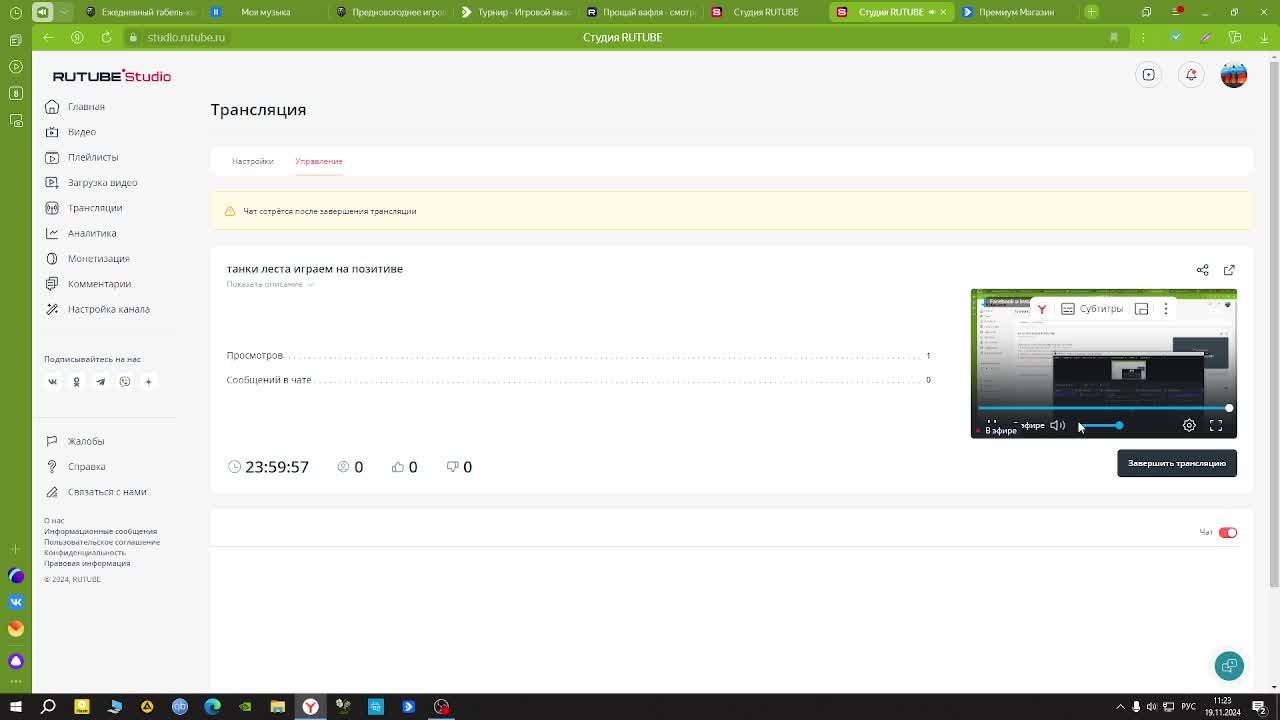Image resolution: width=1280 pixels, height=720 pixels.
Task: Open Windows Start menu
Action: [x=16, y=707]
